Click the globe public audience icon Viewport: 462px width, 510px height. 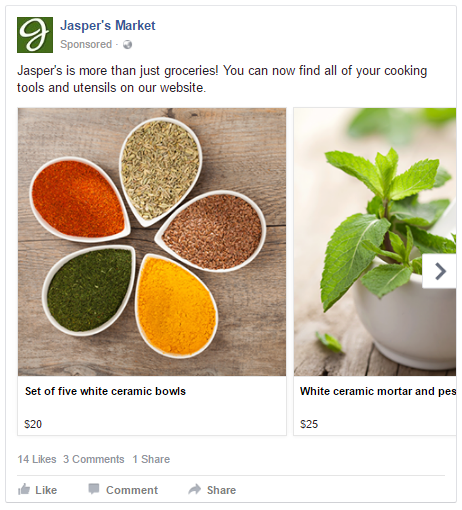click(127, 44)
